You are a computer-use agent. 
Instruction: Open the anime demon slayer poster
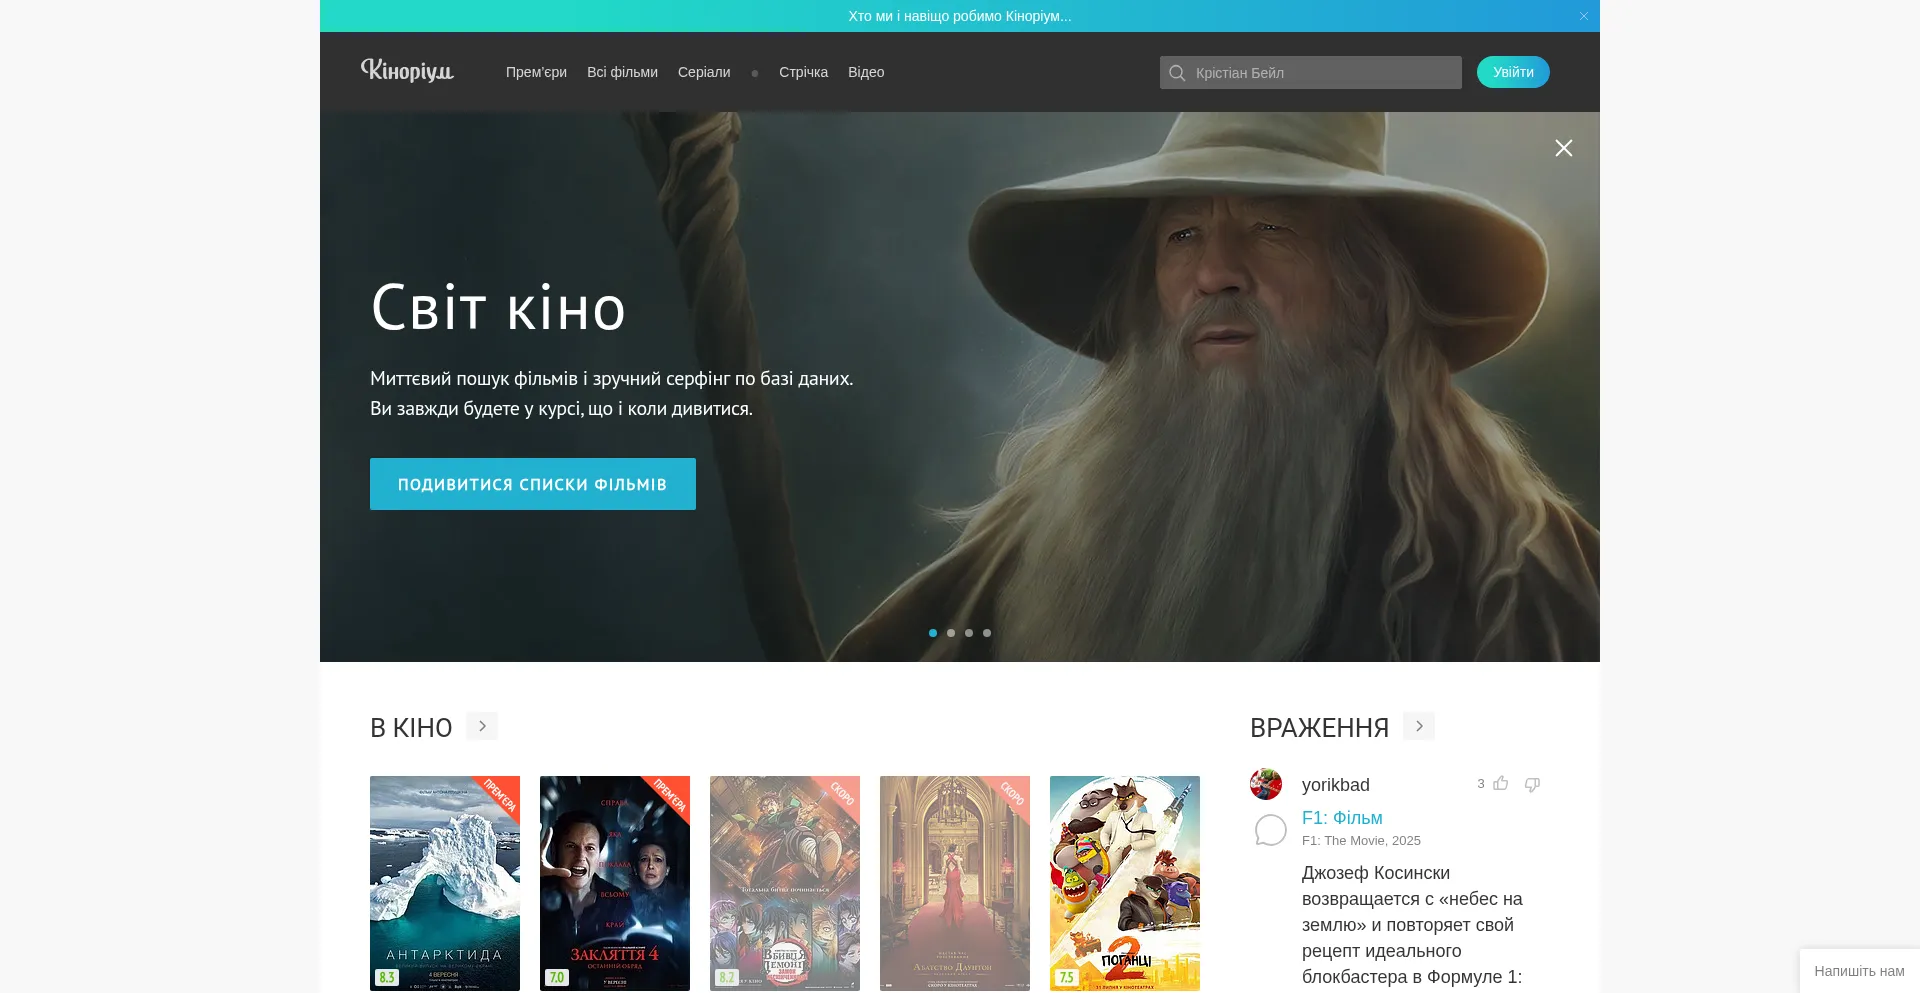[x=785, y=883]
